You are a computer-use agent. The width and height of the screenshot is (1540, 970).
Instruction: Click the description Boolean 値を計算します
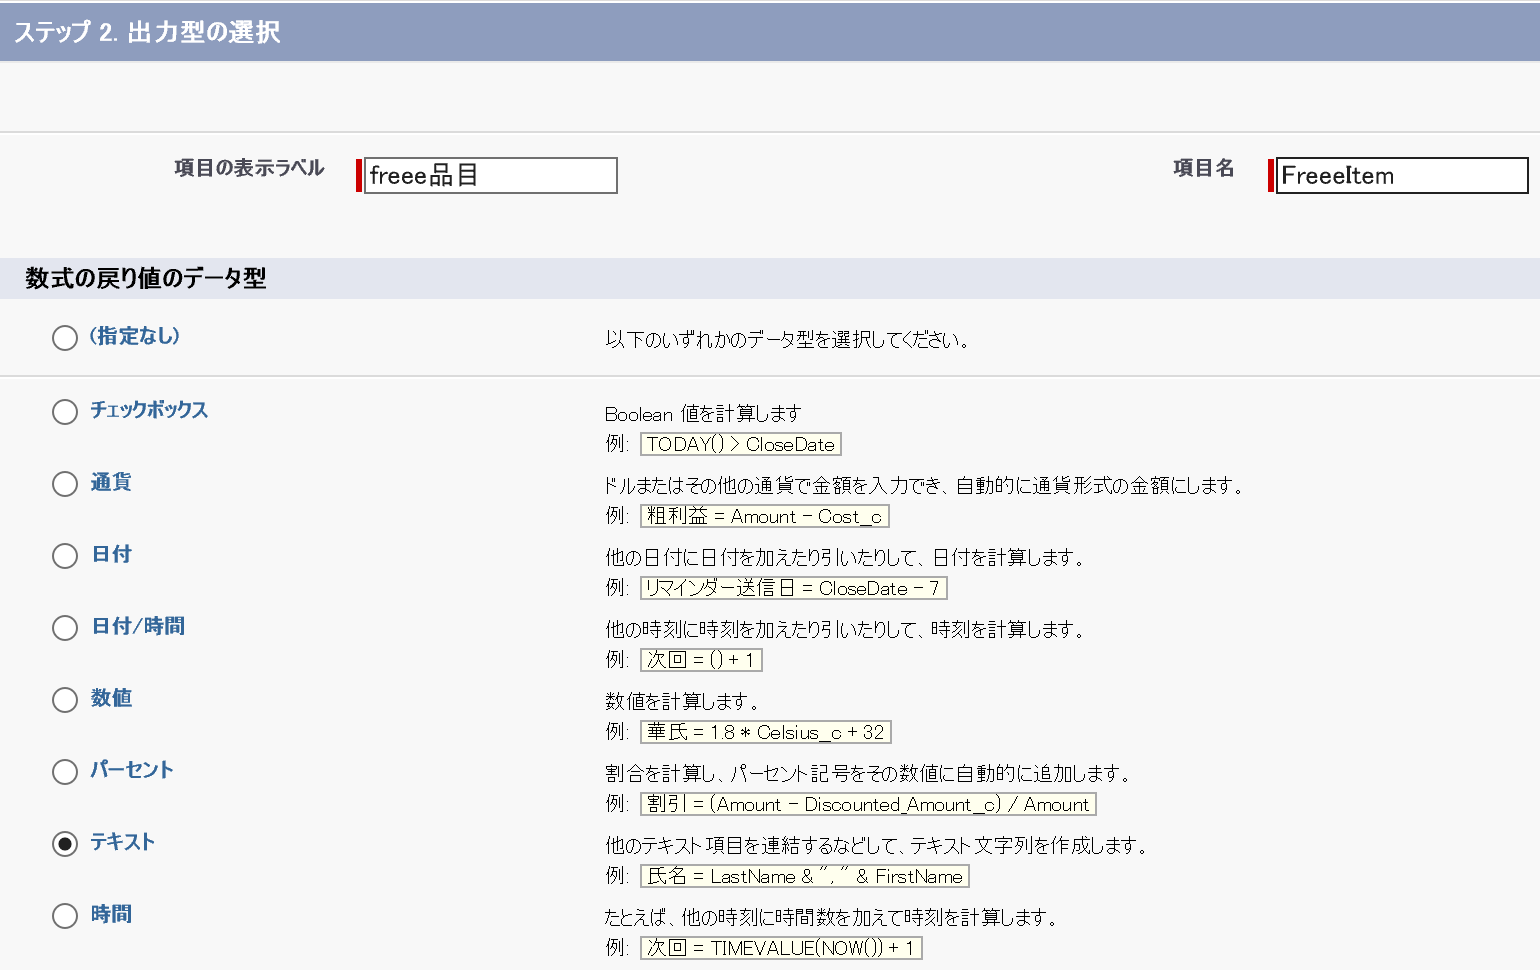point(703,414)
